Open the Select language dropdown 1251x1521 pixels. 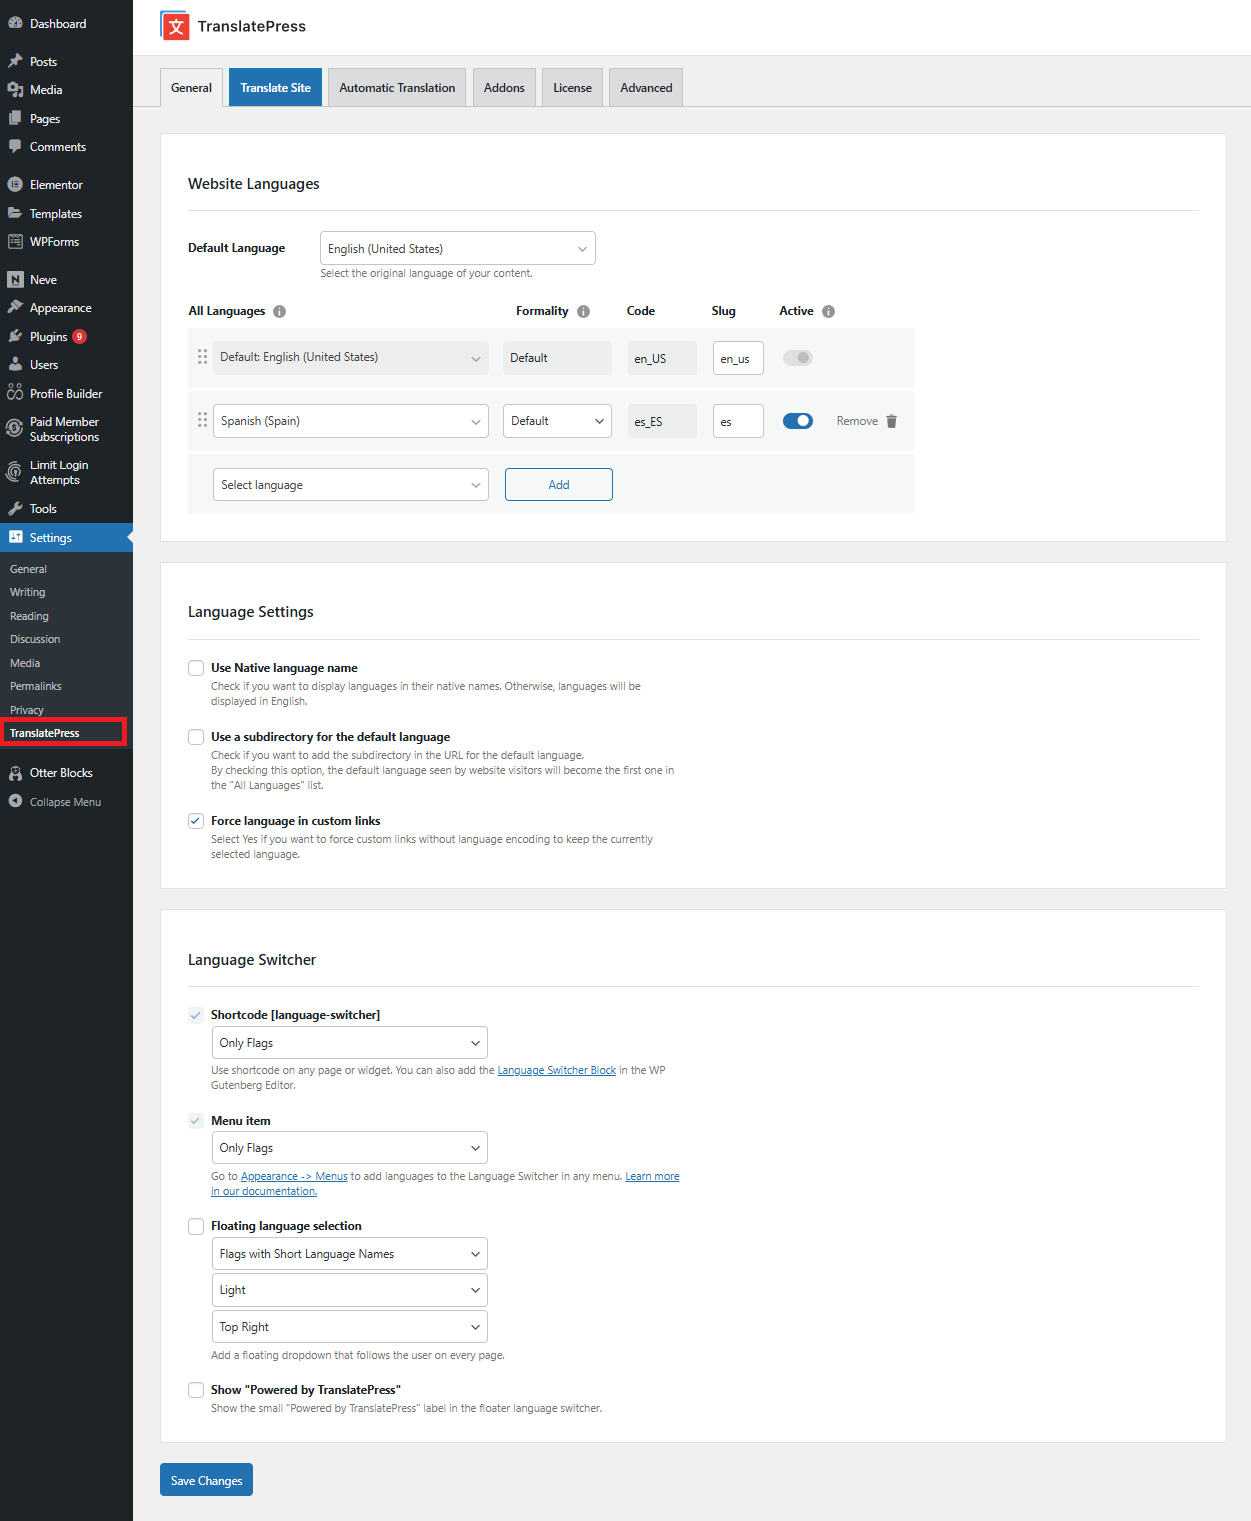351,485
